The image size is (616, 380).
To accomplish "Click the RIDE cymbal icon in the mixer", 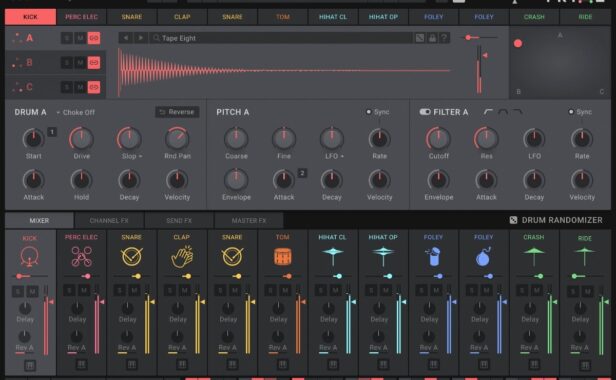I will [584, 256].
